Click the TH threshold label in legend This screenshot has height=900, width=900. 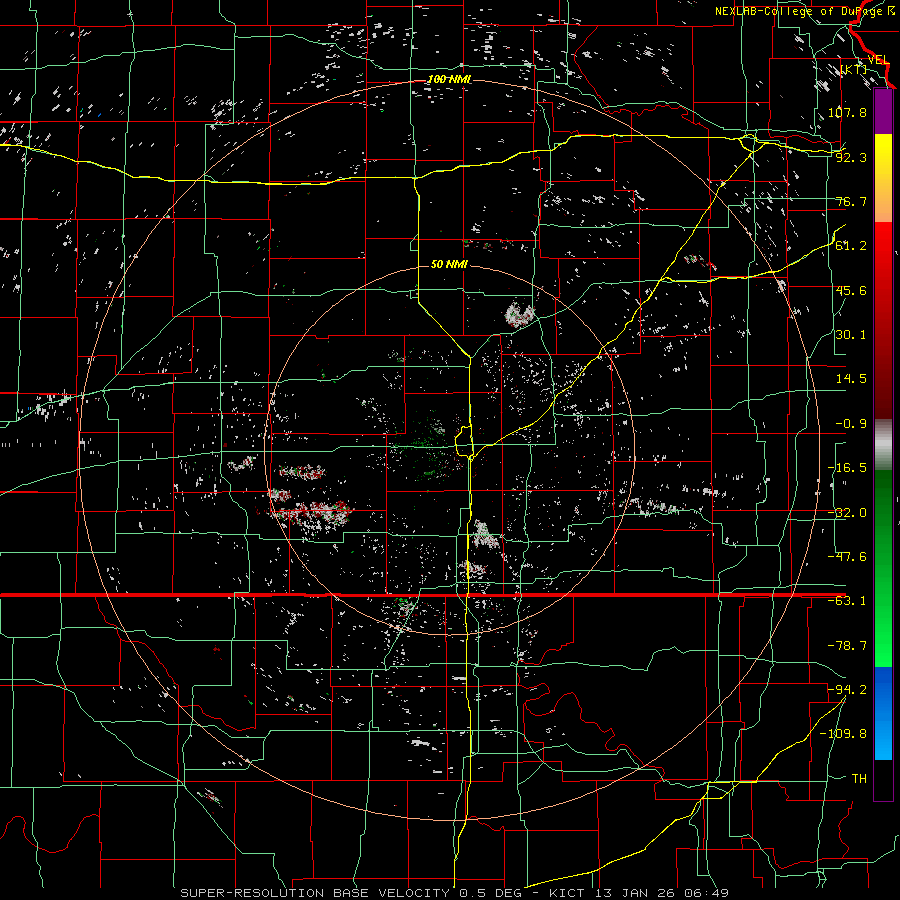pyautogui.click(x=859, y=779)
